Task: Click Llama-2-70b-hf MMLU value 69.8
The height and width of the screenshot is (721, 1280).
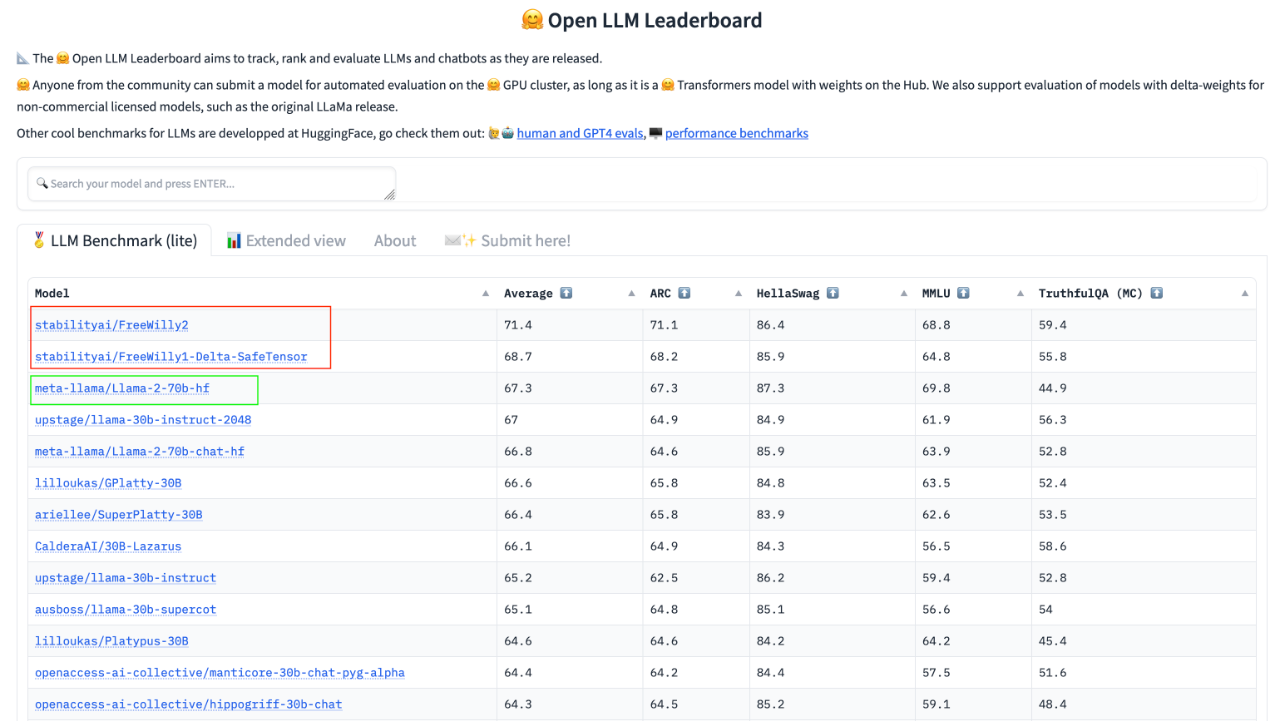Action: 936,388
